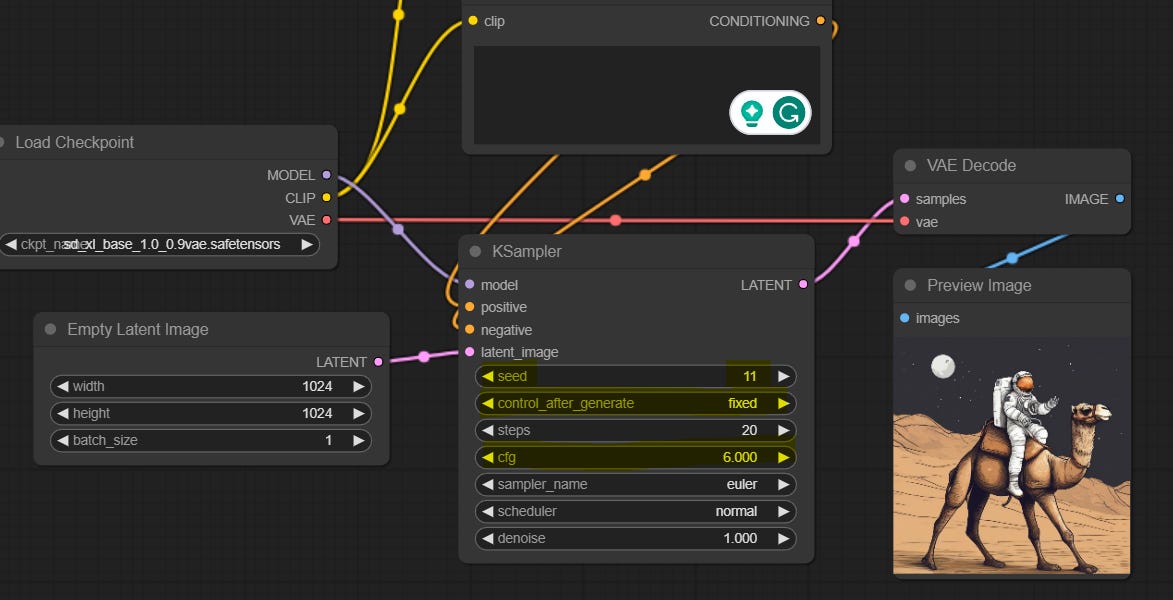This screenshot has height=600, width=1173.
Task: Collapse the Preview Image node via its title circle
Action: (911, 285)
